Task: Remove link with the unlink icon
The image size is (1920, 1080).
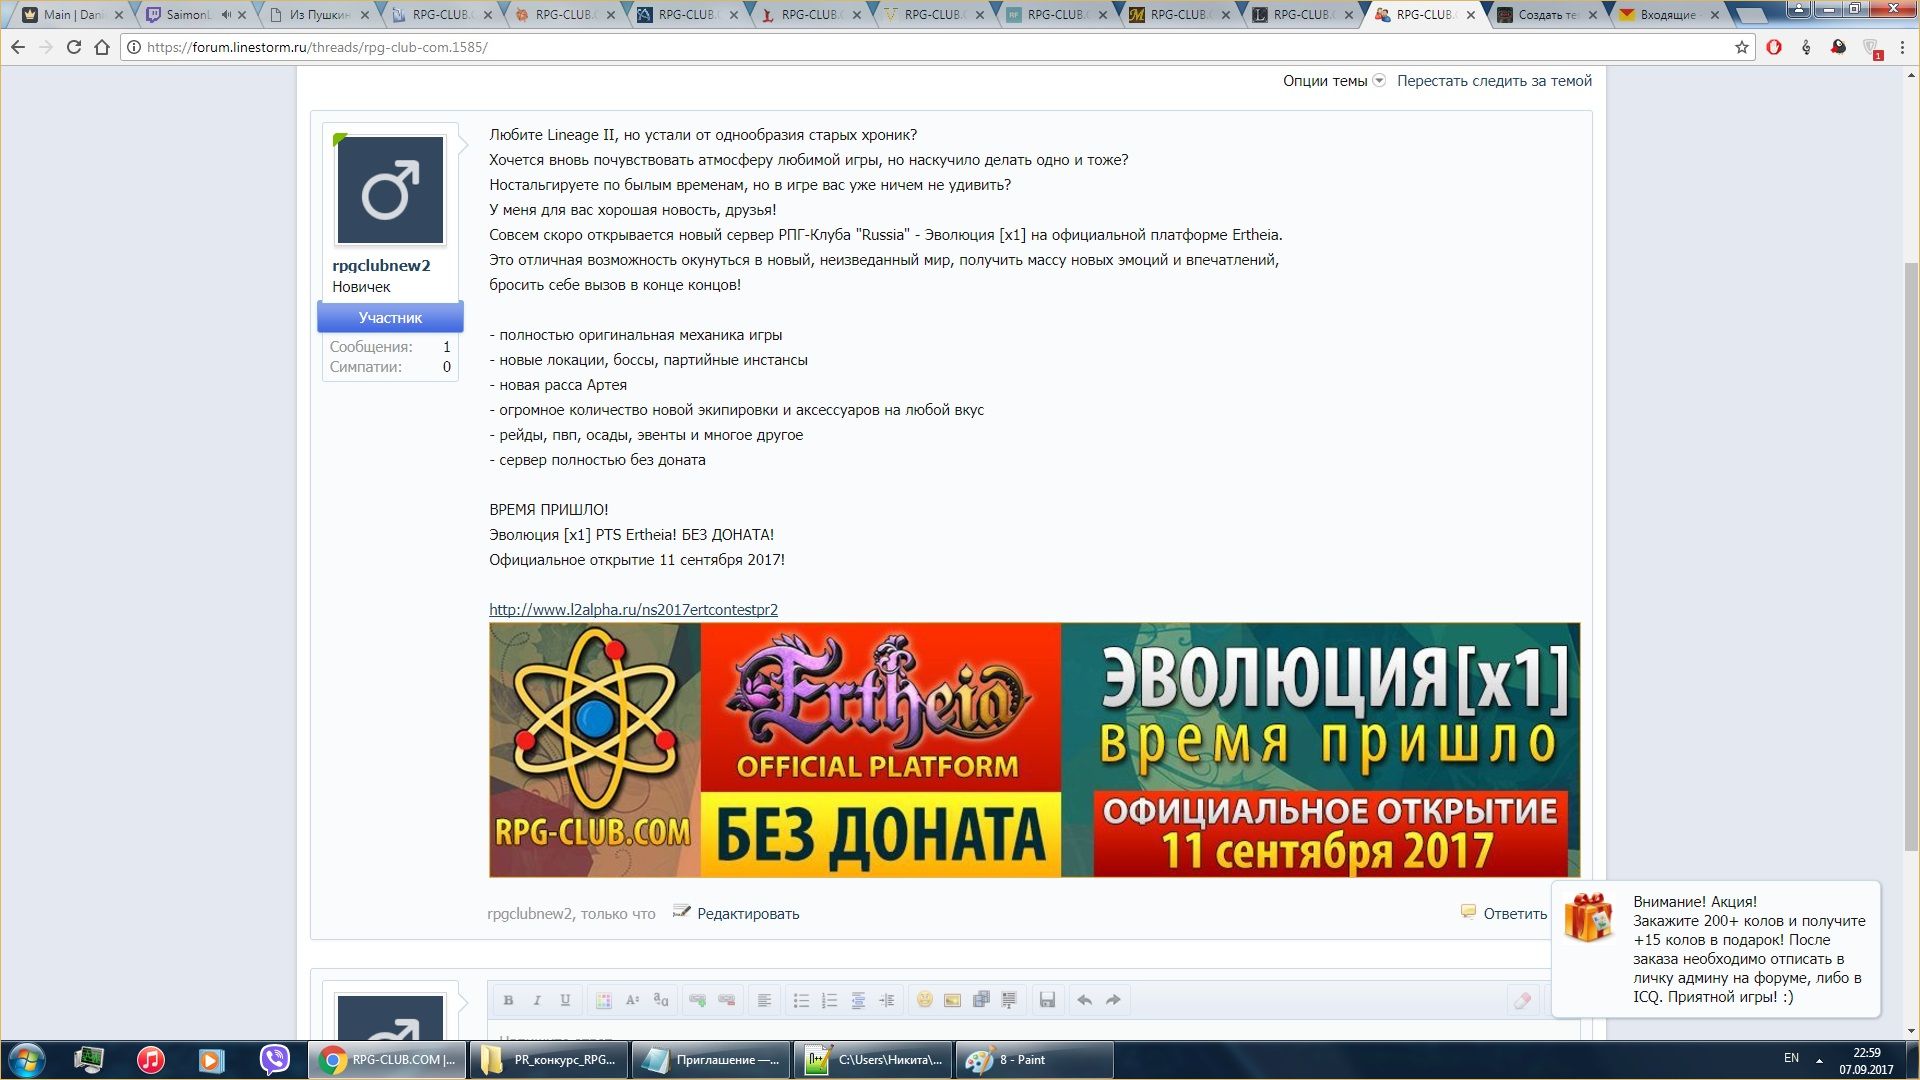Action: (x=727, y=1000)
